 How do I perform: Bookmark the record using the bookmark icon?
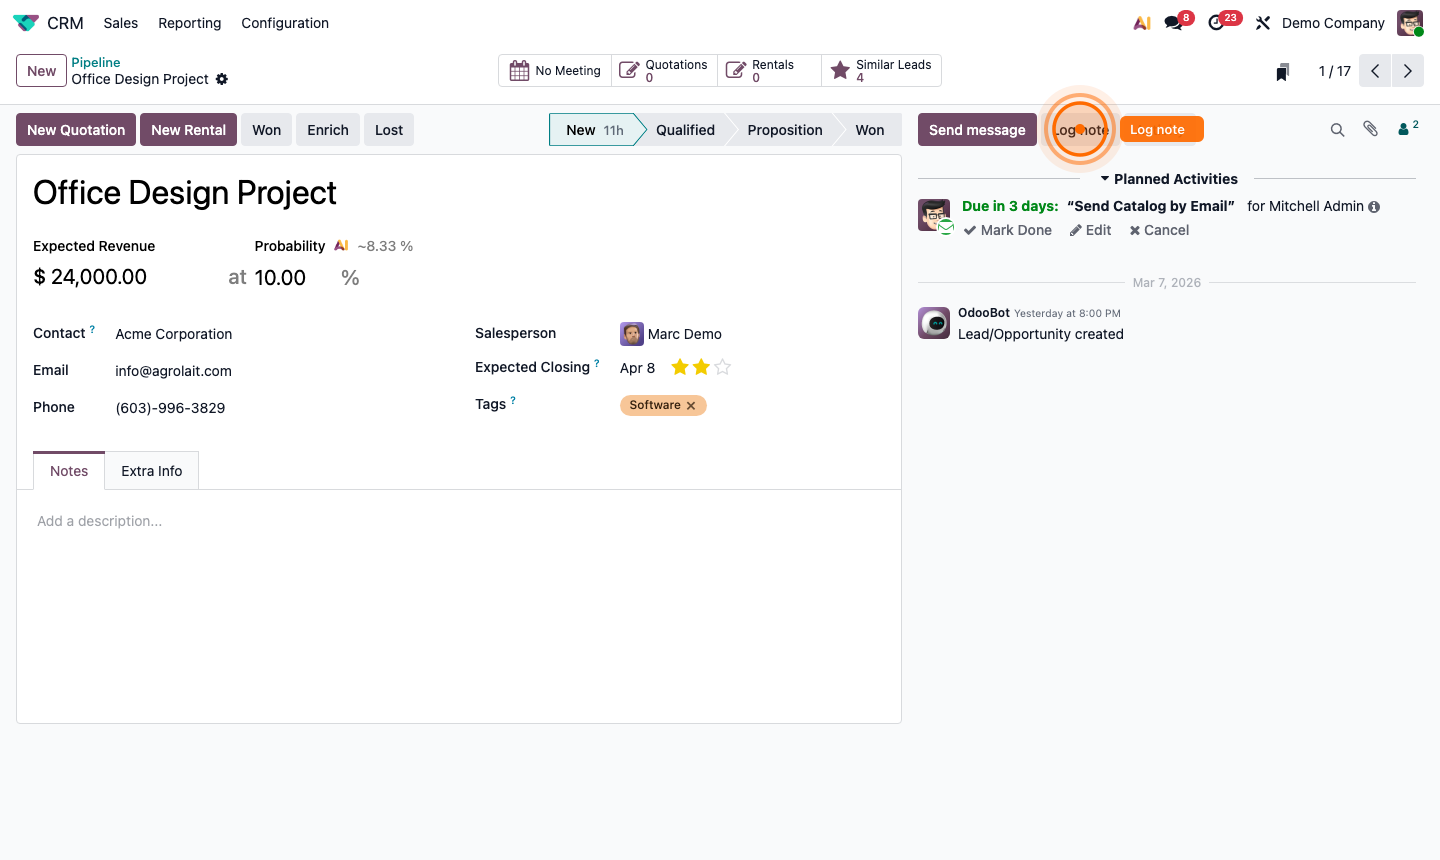click(1282, 71)
